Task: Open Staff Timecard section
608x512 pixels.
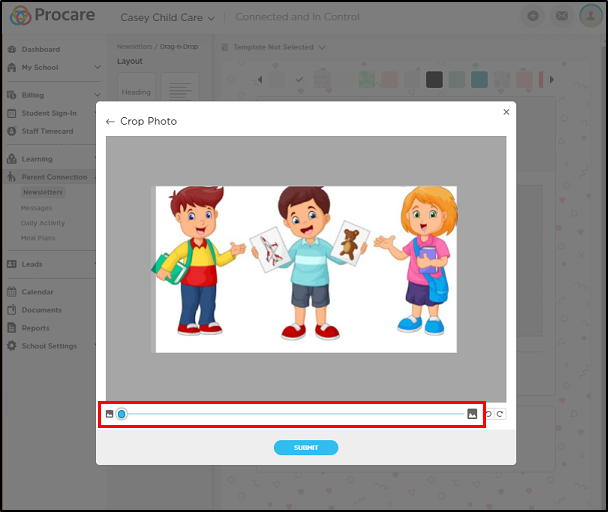Action: coord(47,131)
